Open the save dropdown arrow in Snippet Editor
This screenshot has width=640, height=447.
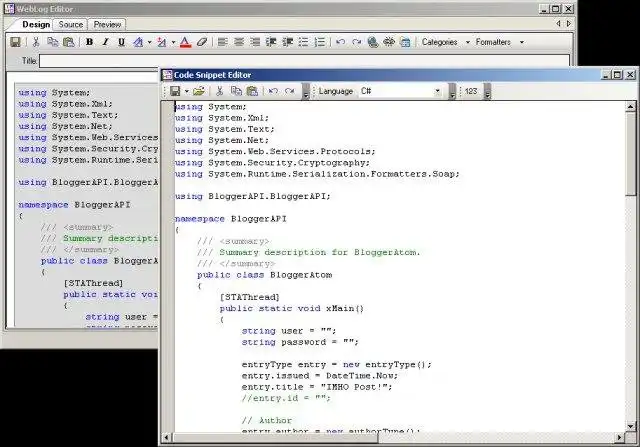coord(187,91)
